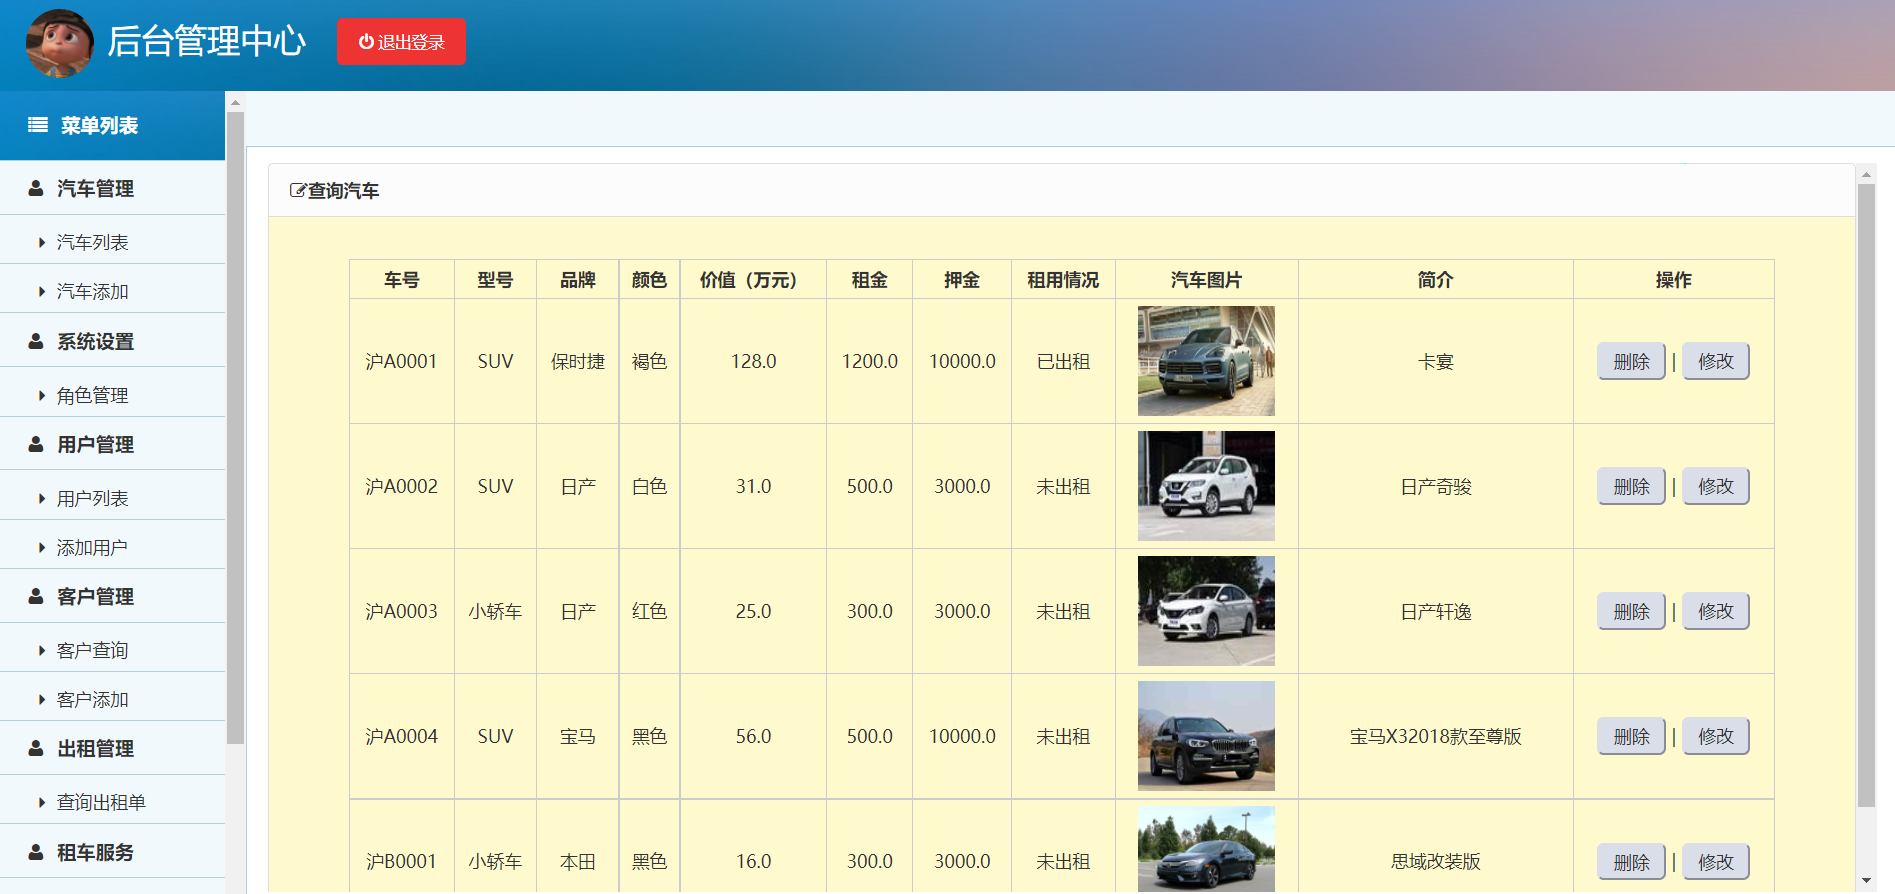Click the arrow before 查询出租单
This screenshot has width=1895, height=894.
pyautogui.click(x=41, y=802)
